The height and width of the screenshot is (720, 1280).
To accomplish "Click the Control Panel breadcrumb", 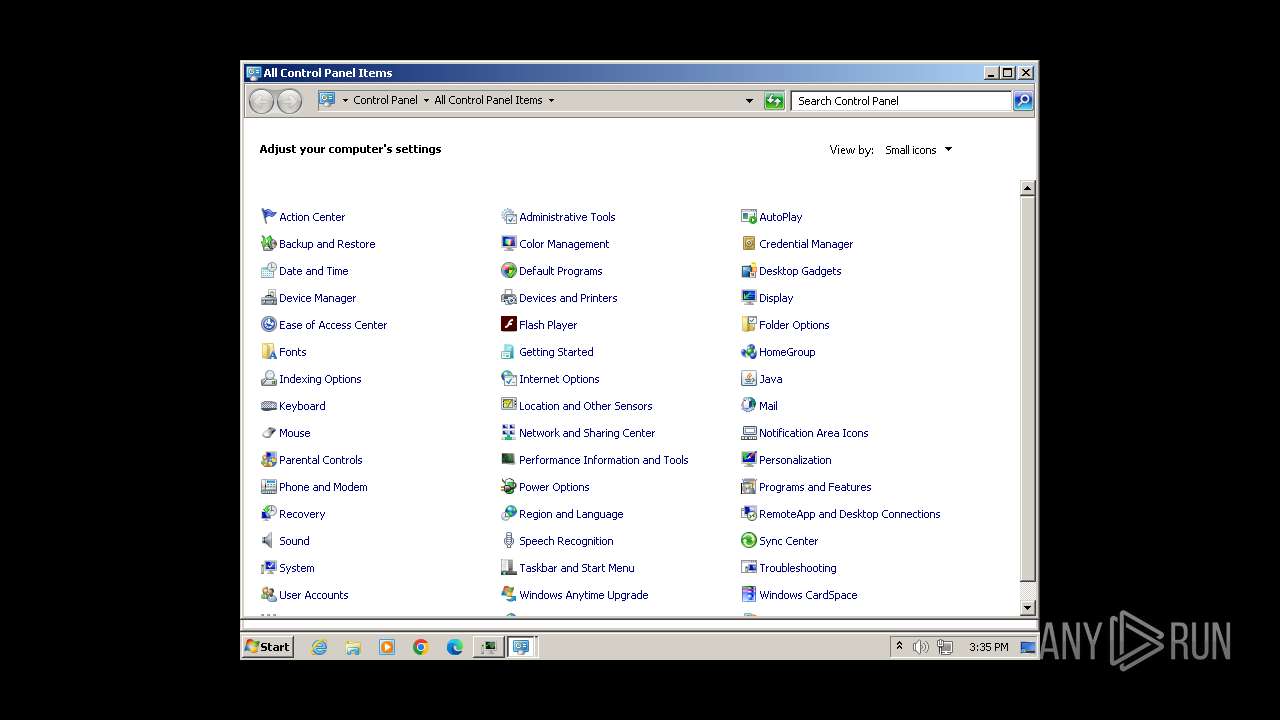I will [385, 100].
